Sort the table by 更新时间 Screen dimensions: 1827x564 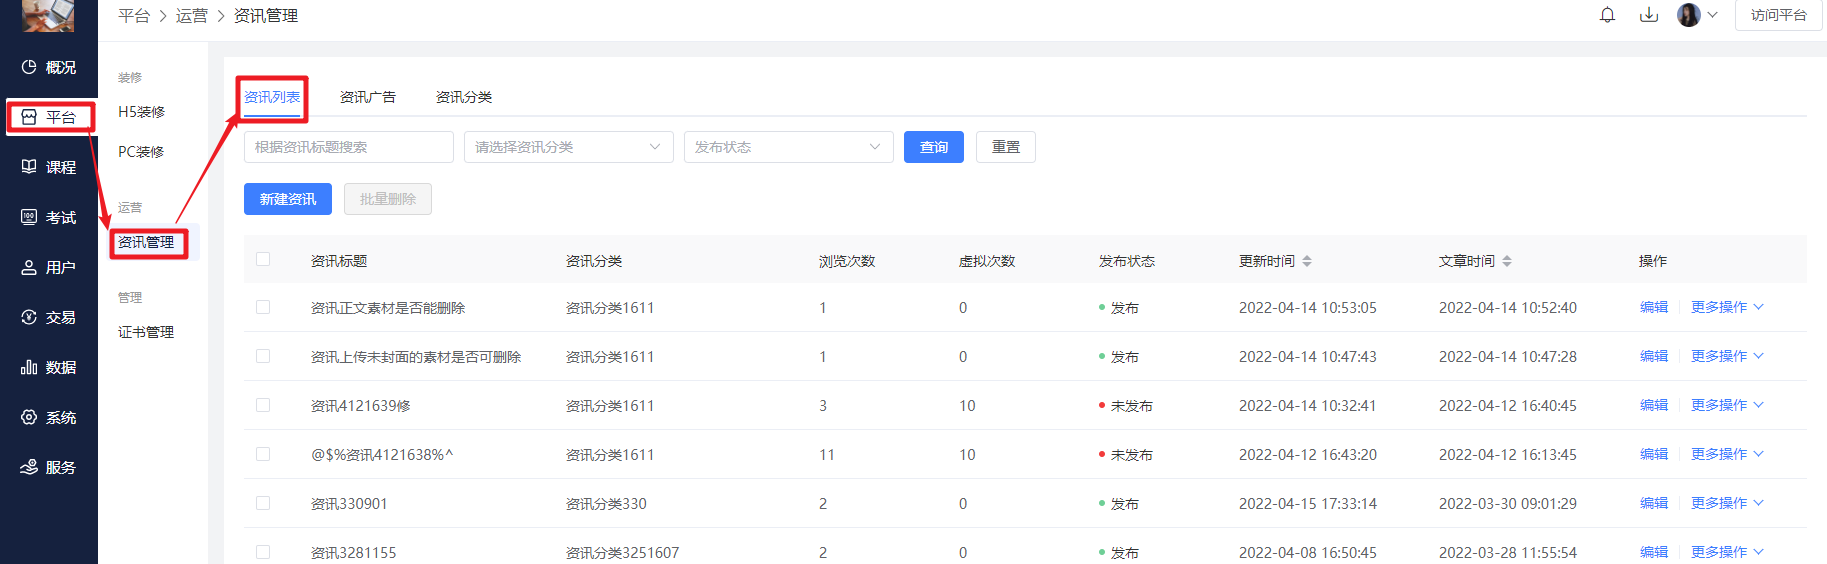[x=1306, y=261]
